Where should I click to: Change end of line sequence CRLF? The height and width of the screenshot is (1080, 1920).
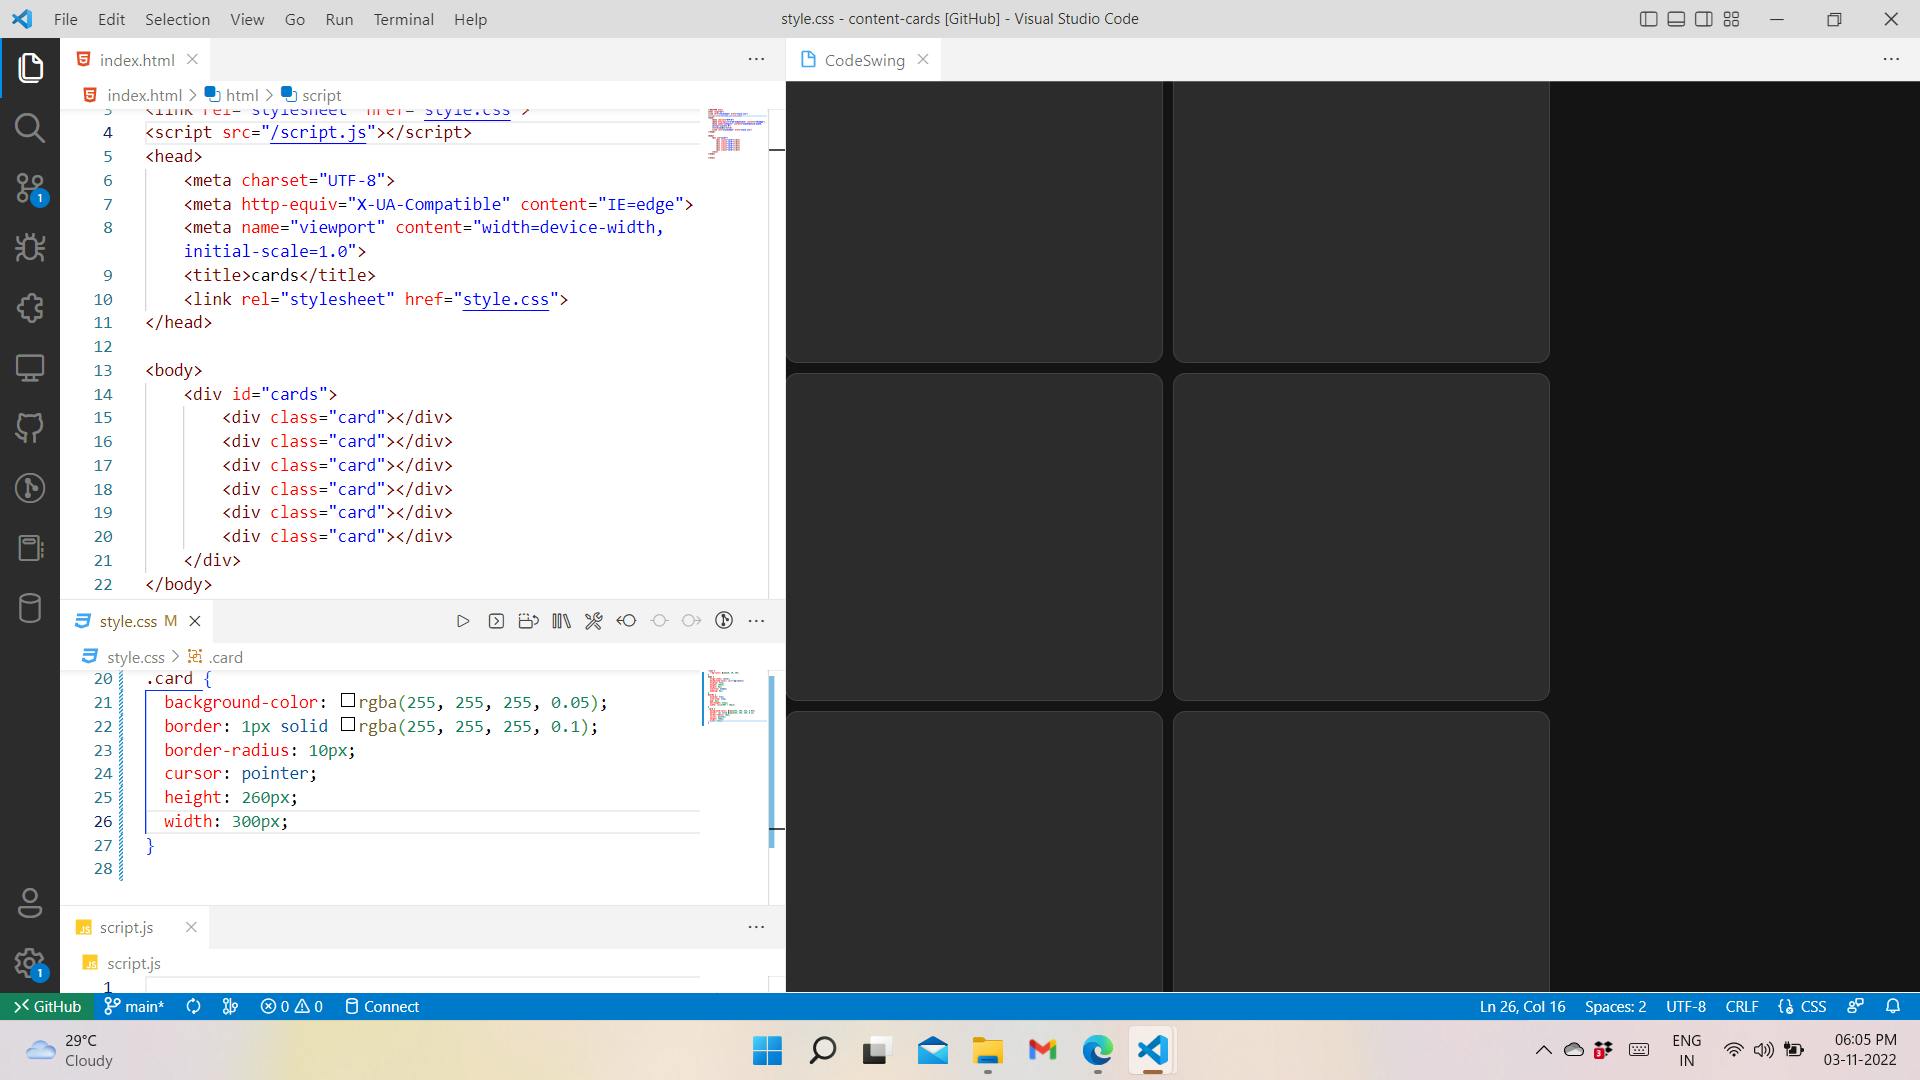pos(1741,1006)
